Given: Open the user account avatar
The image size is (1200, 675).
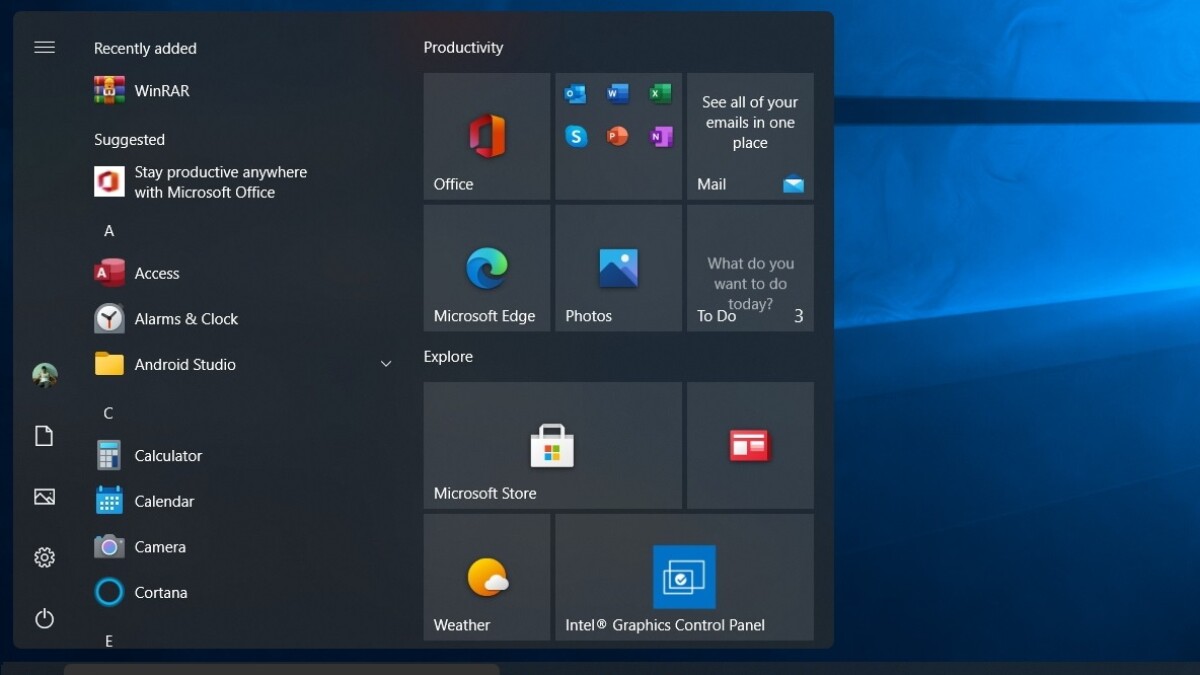Looking at the screenshot, I should tap(44, 375).
